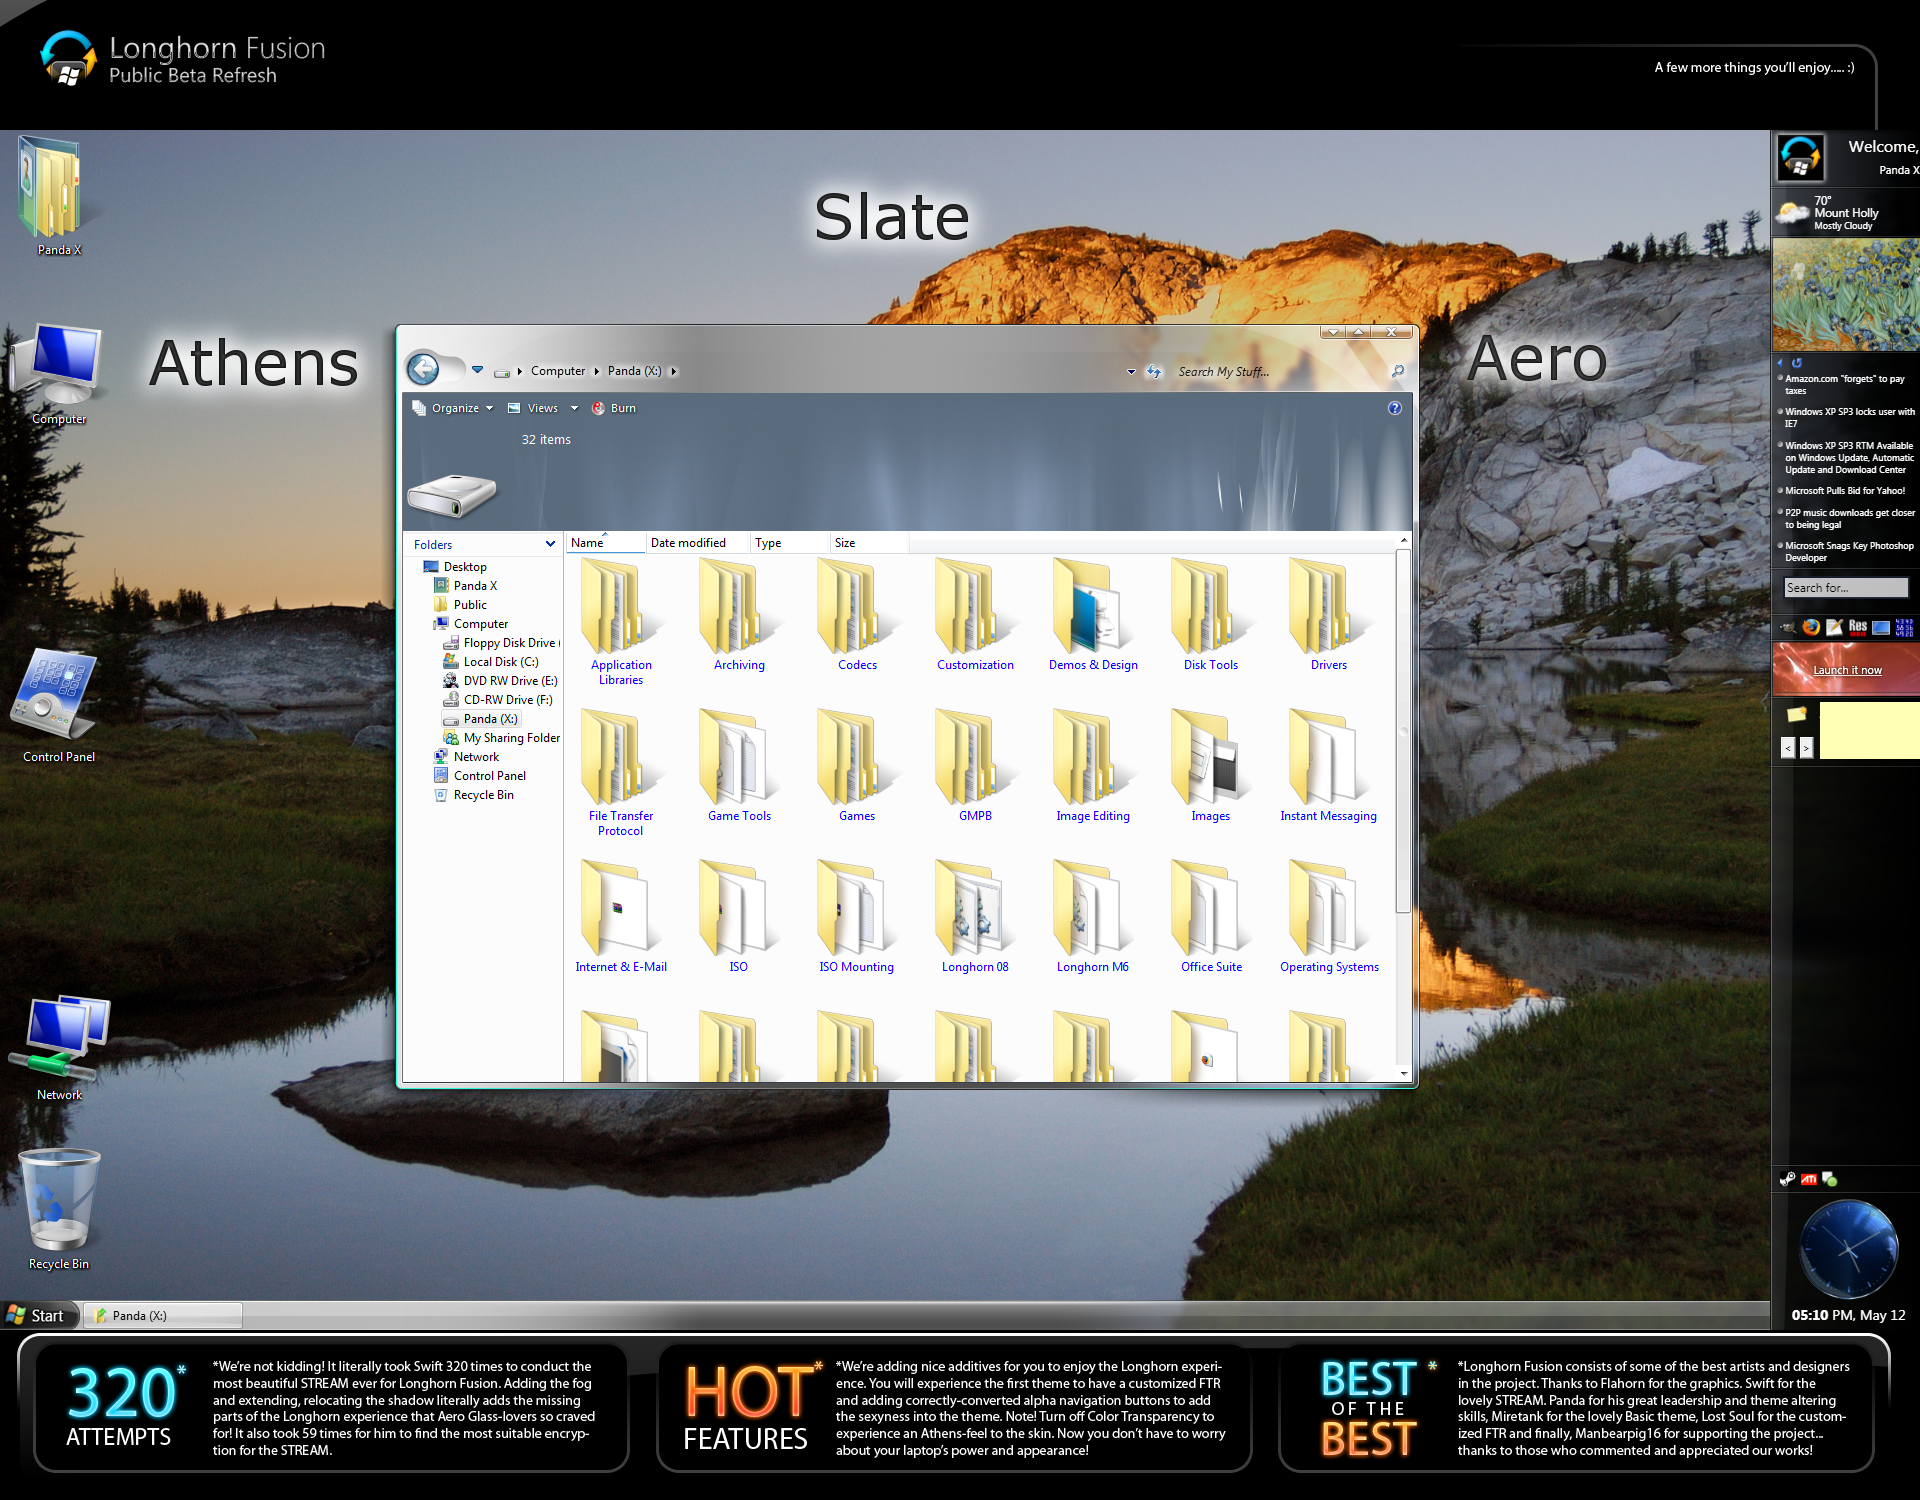The width and height of the screenshot is (1920, 1500).
Task: Click the ATI tray icon in the sidebar
Action: (x=1809, y=1179)
